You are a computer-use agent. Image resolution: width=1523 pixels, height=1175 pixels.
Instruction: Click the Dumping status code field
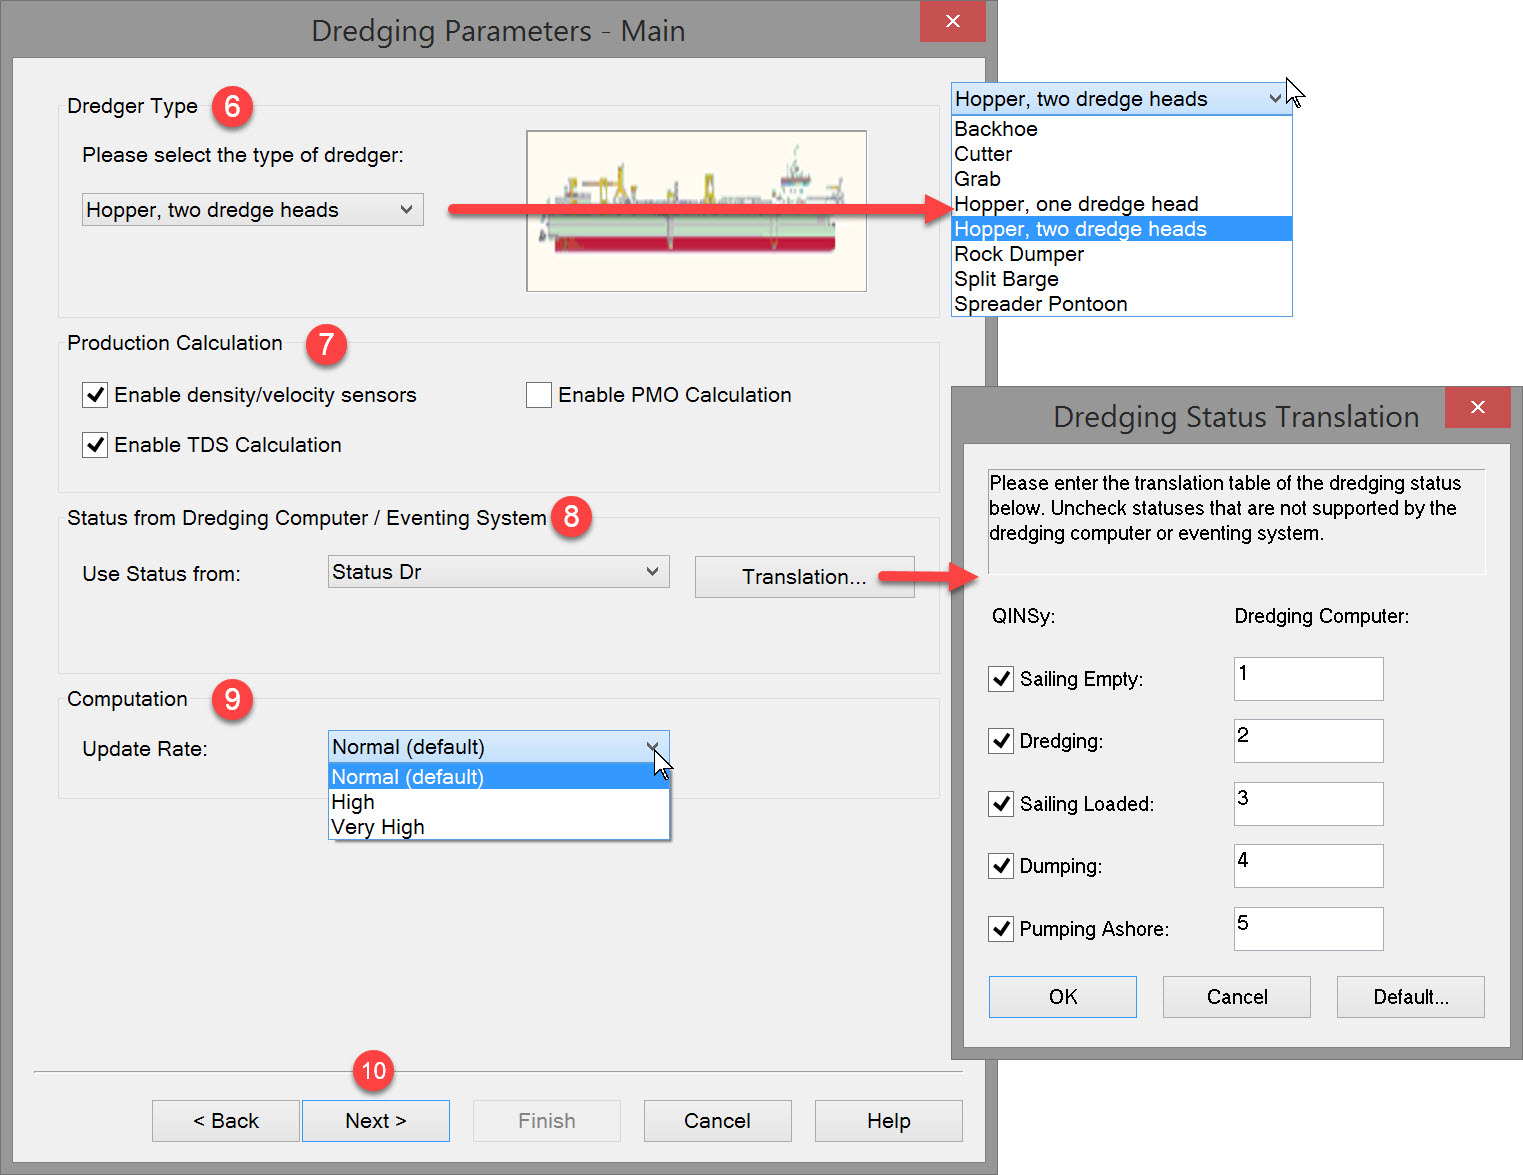[1308, 866]
